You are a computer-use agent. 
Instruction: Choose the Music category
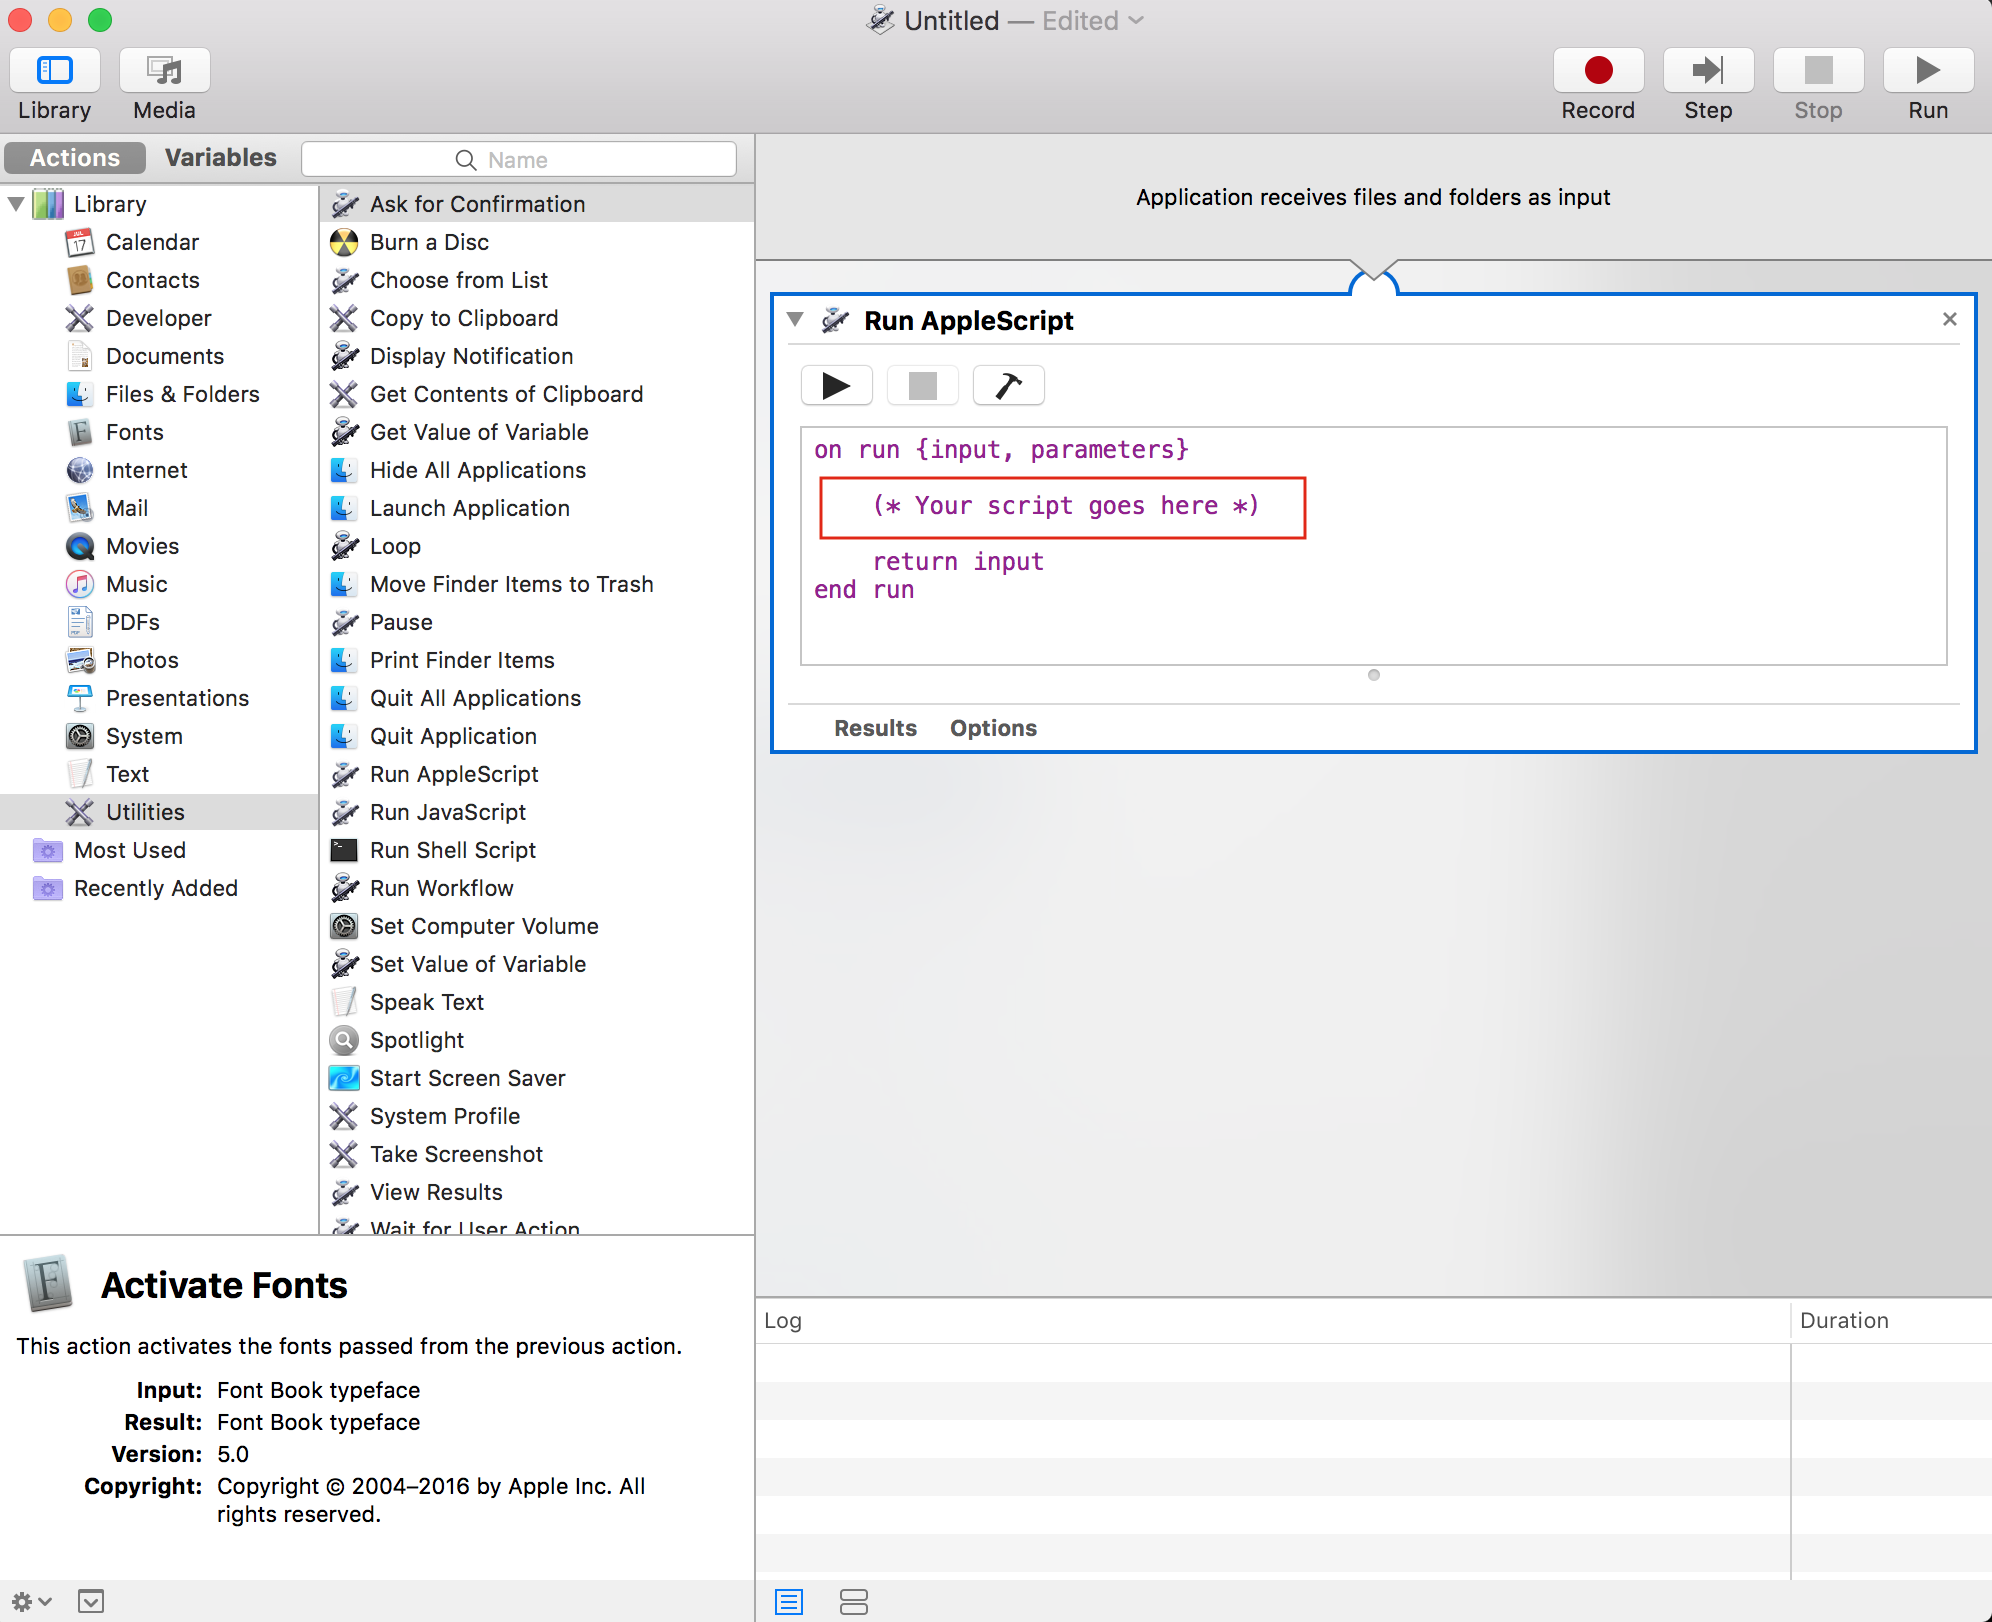pyautogui.click(x=136, y=584)
